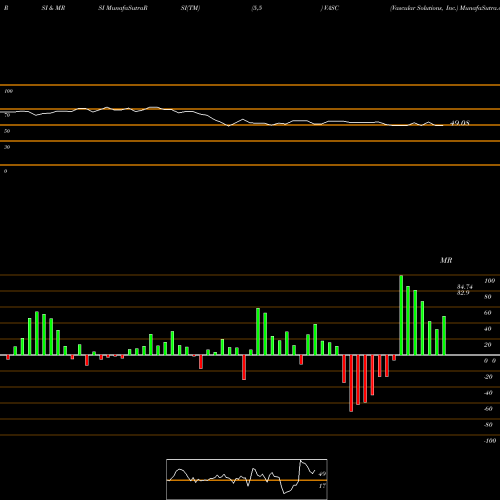The width and height of the screenshot is (500, 500).
Task: Click the SI(TM) header label
Action: [190, 8]
